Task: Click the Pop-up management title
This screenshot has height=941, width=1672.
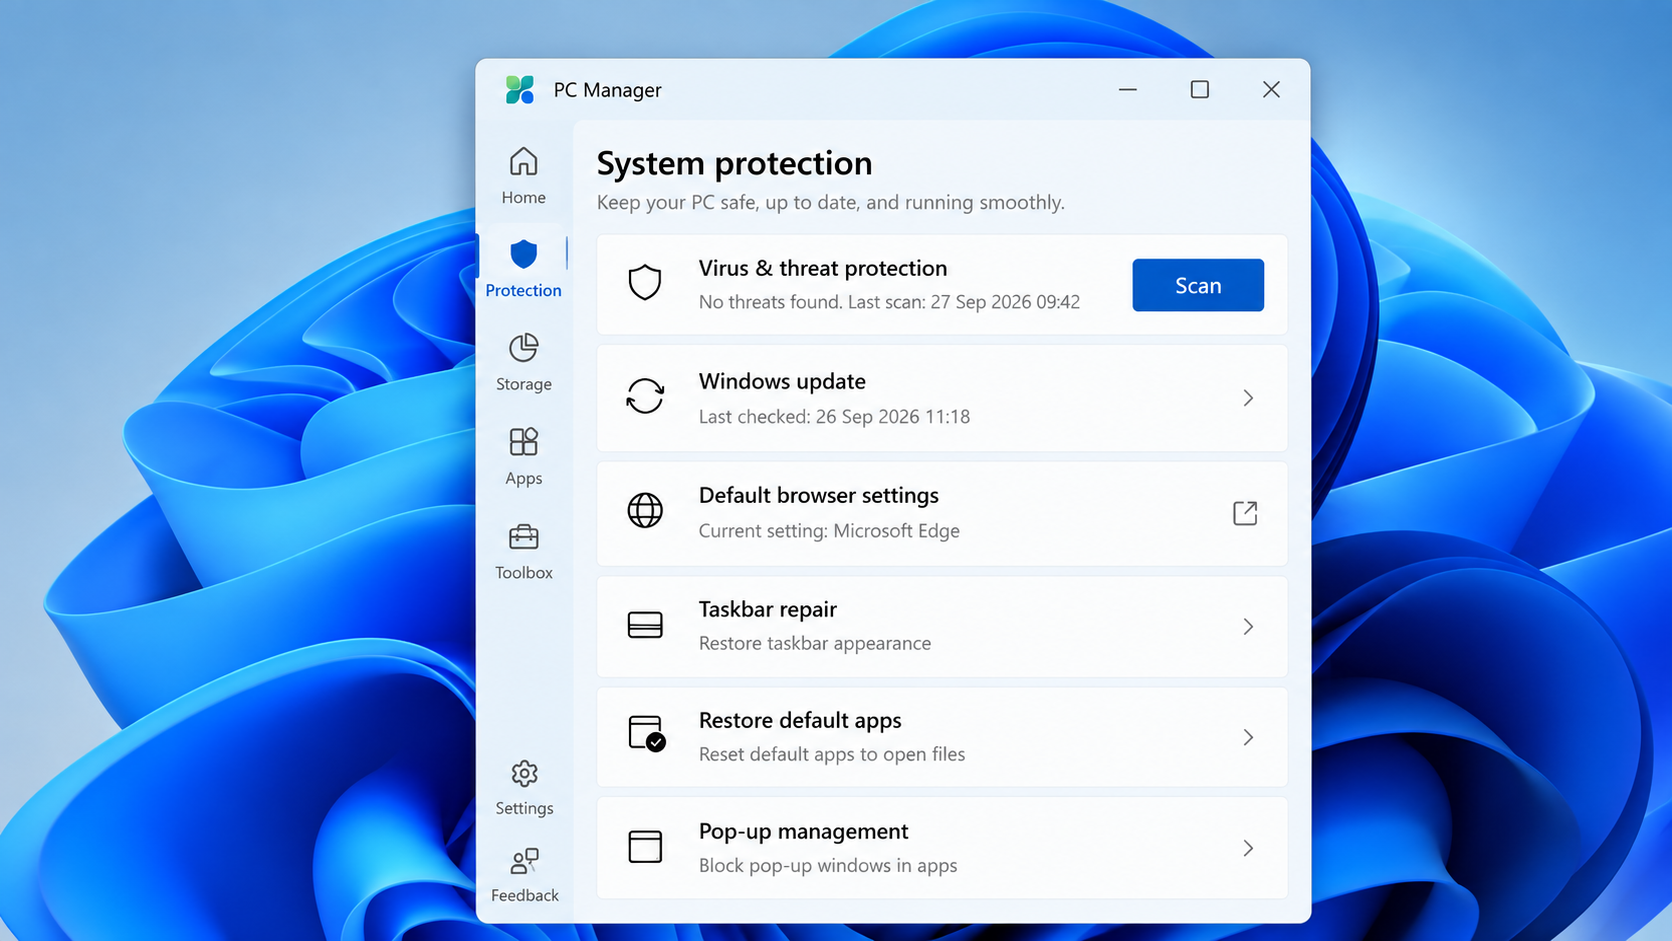Action: click(804, 831)
